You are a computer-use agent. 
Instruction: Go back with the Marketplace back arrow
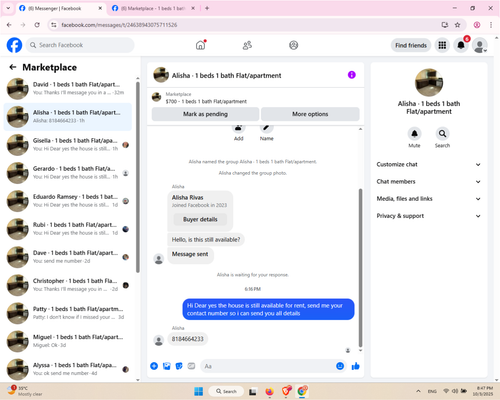pos(13,67)
